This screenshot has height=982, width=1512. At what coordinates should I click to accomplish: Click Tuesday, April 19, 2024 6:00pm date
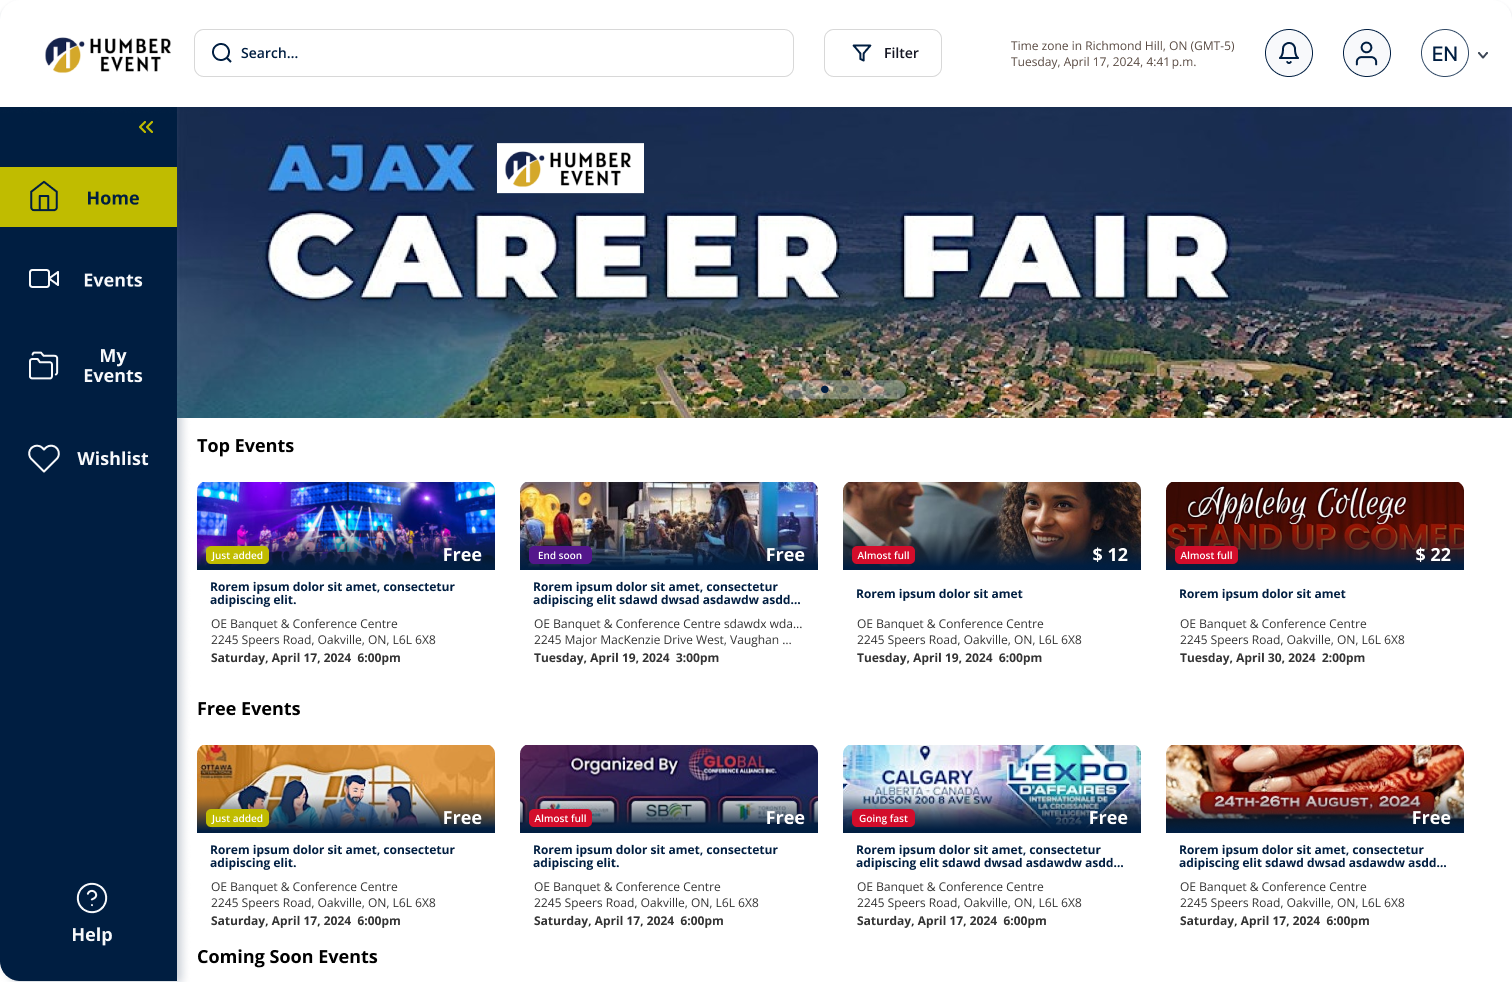point(949,658)
